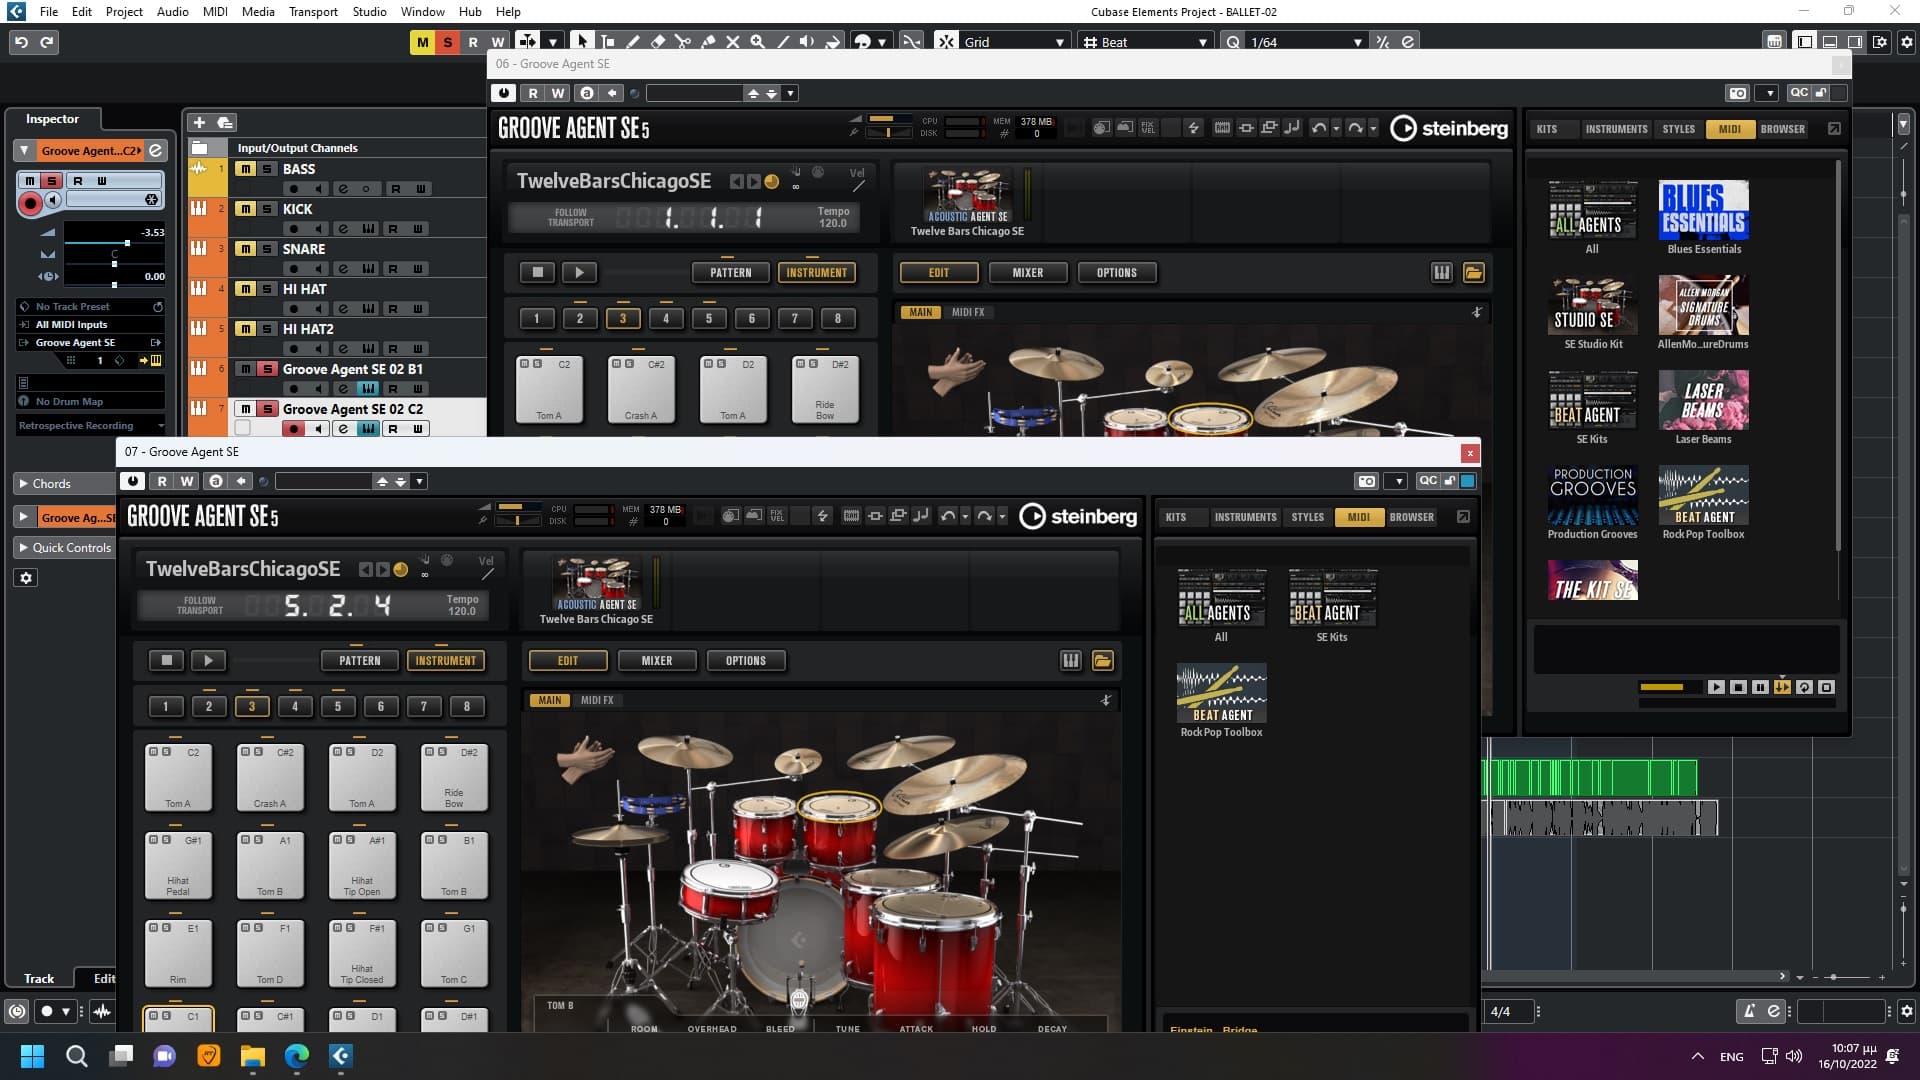This screenshot has height=1080, width=1920.
Task: Switch to BROWSER tab in 06 Groove Agent
Action: point(1782,129)
